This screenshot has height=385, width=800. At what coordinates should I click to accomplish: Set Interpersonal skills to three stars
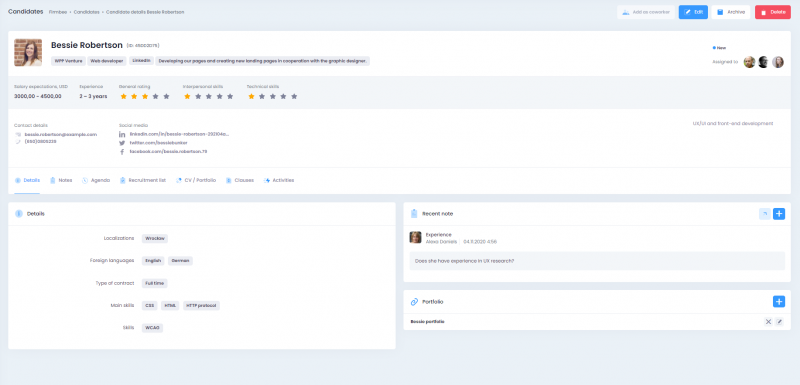click(x=208, y=96)
